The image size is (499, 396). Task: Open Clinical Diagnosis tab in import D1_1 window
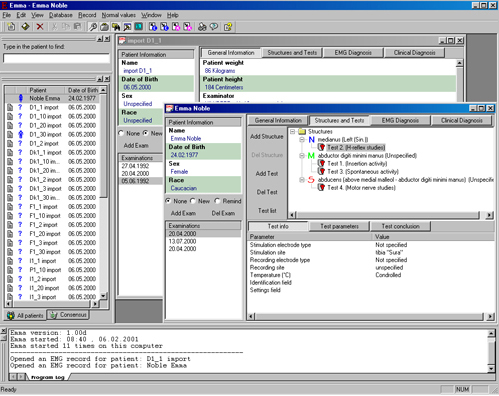414,53
